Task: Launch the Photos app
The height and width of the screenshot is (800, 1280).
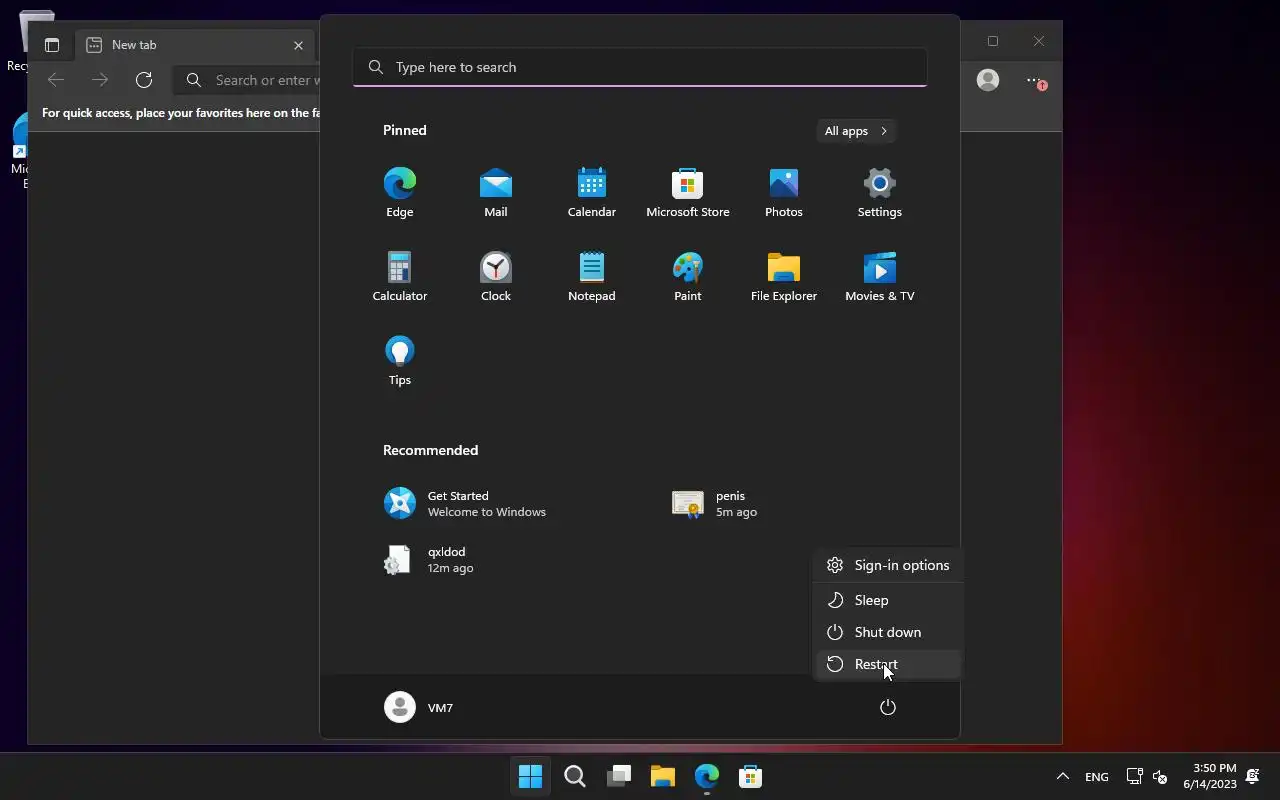Action: tap(784, 193)
